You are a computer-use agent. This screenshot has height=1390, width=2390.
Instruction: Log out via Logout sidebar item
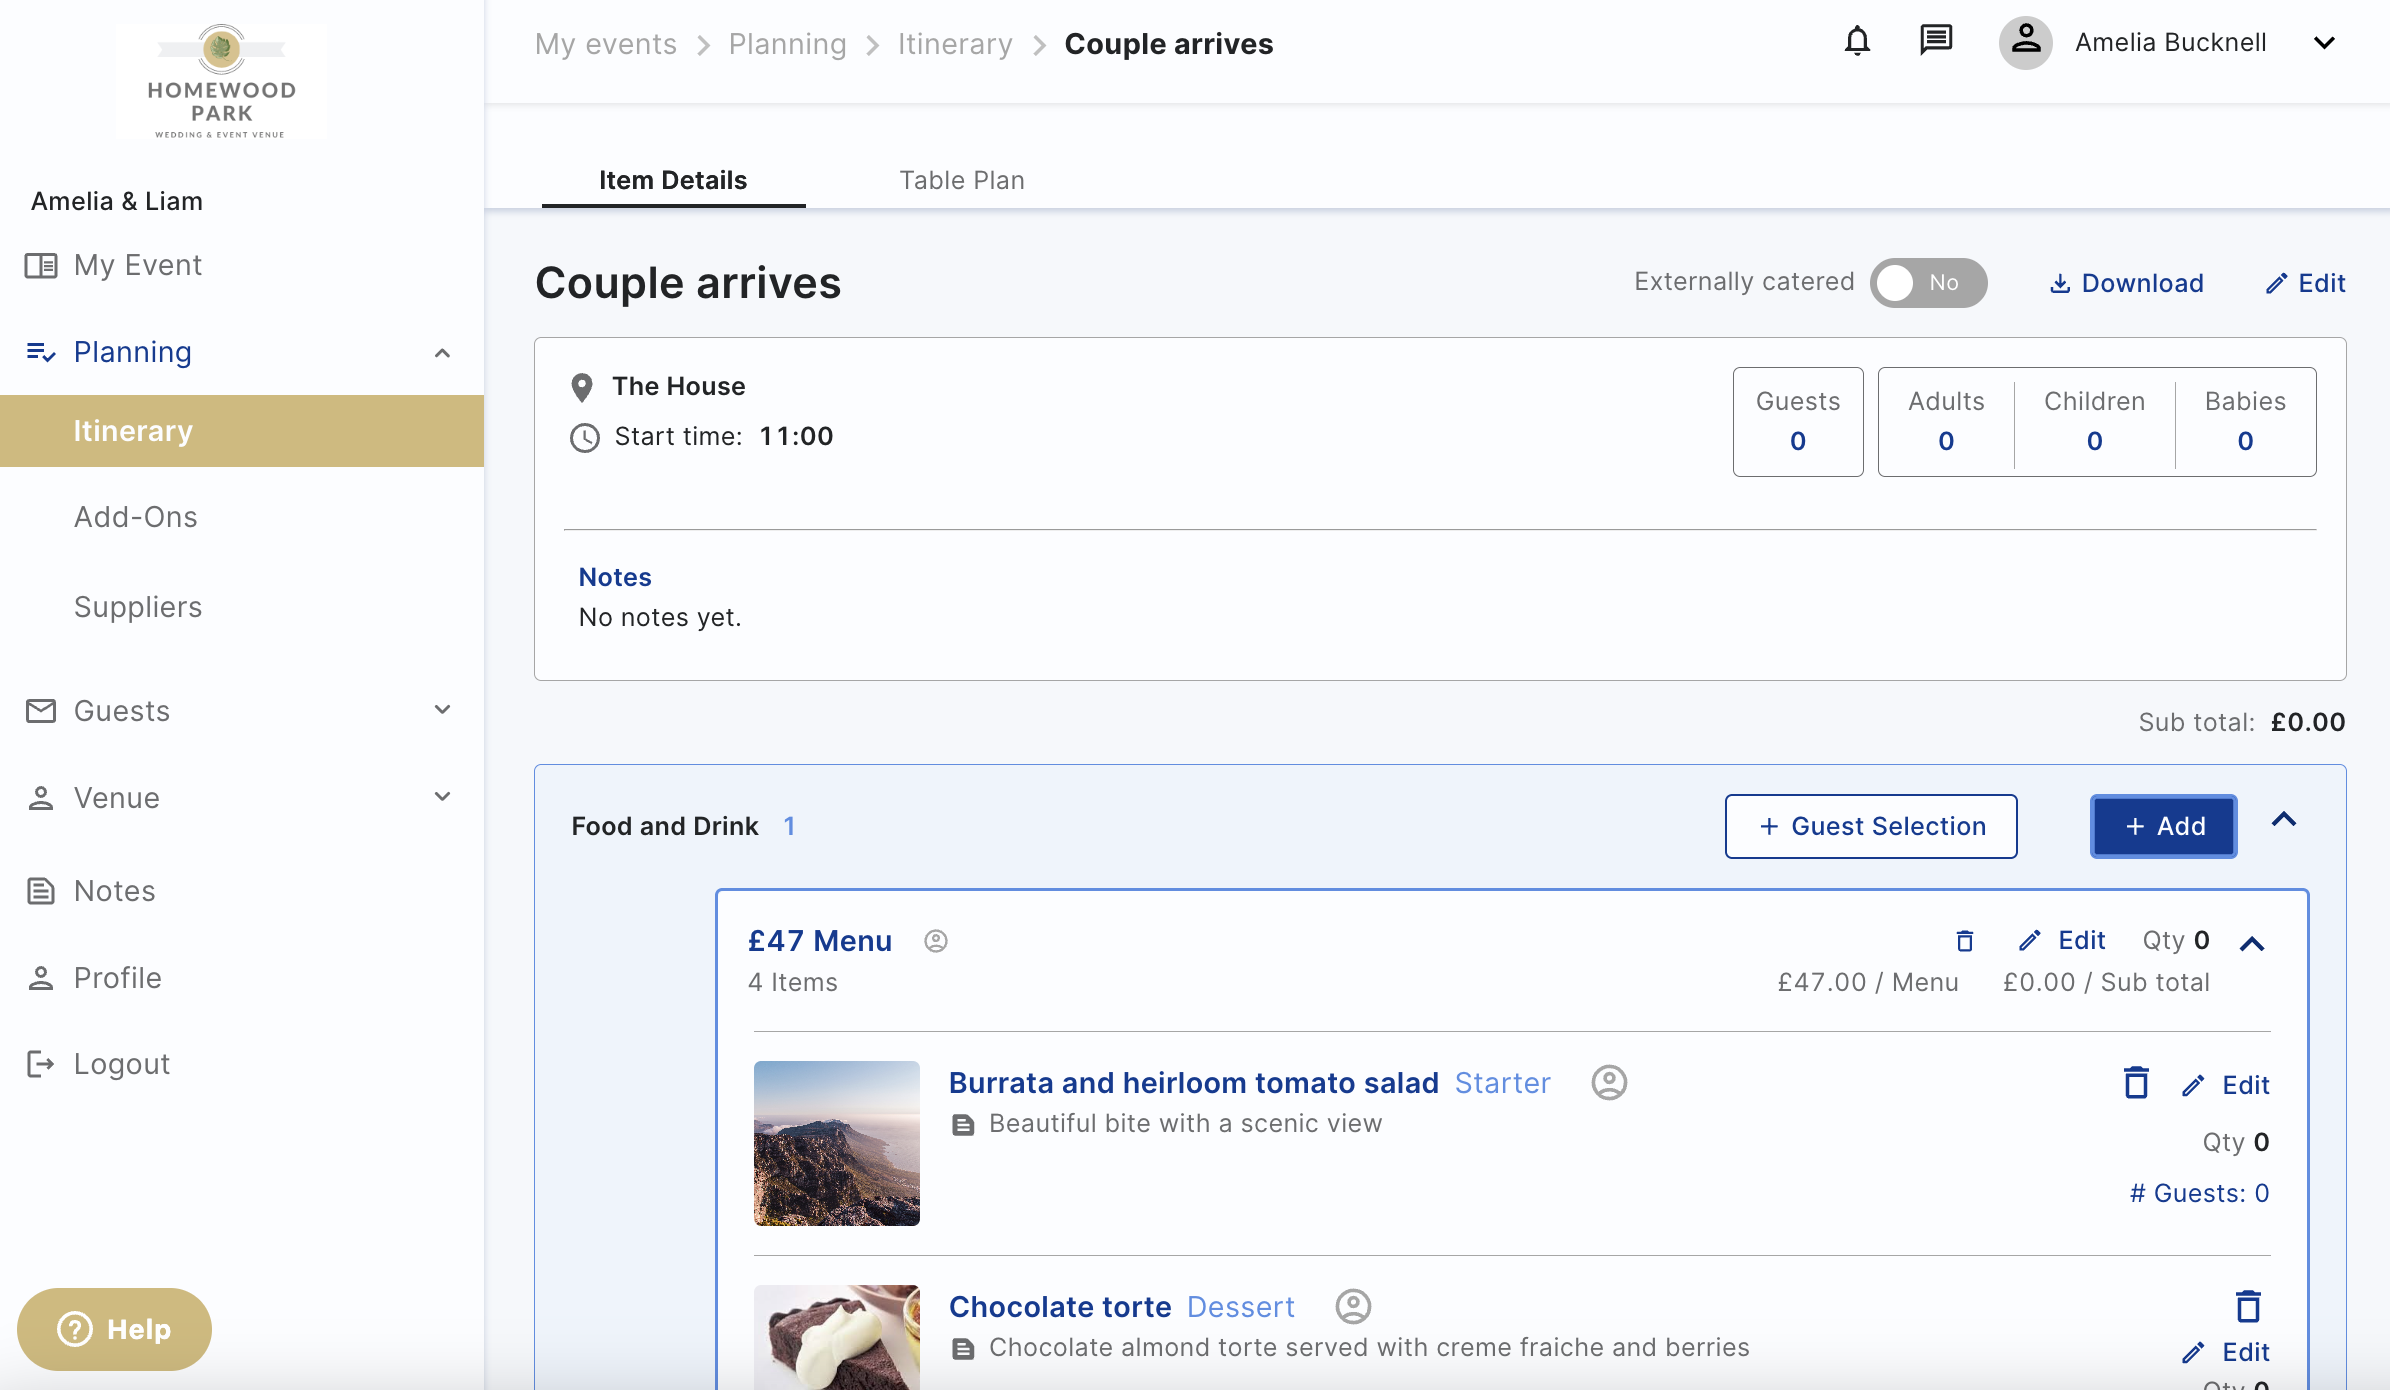(x=122, y=1064)
